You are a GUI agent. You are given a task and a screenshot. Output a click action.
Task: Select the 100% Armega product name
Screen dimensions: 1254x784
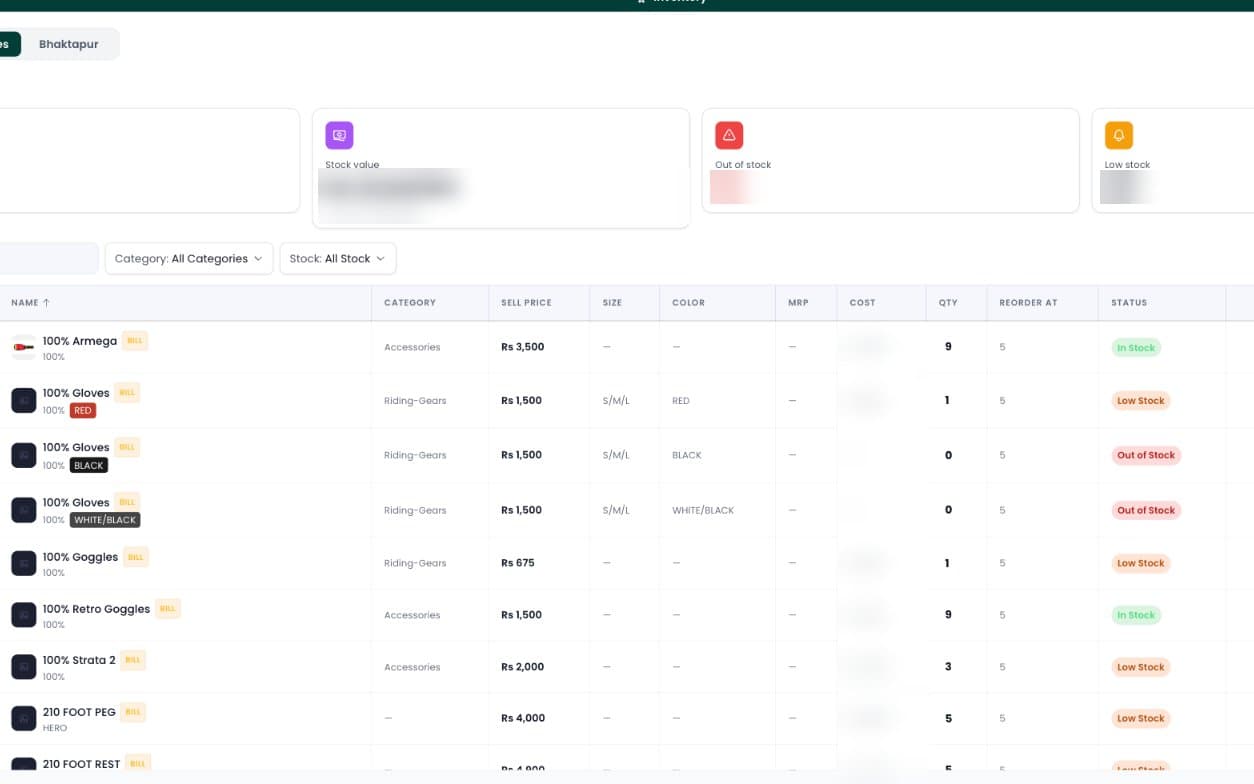pyautogui.click(x=80, y=341)
